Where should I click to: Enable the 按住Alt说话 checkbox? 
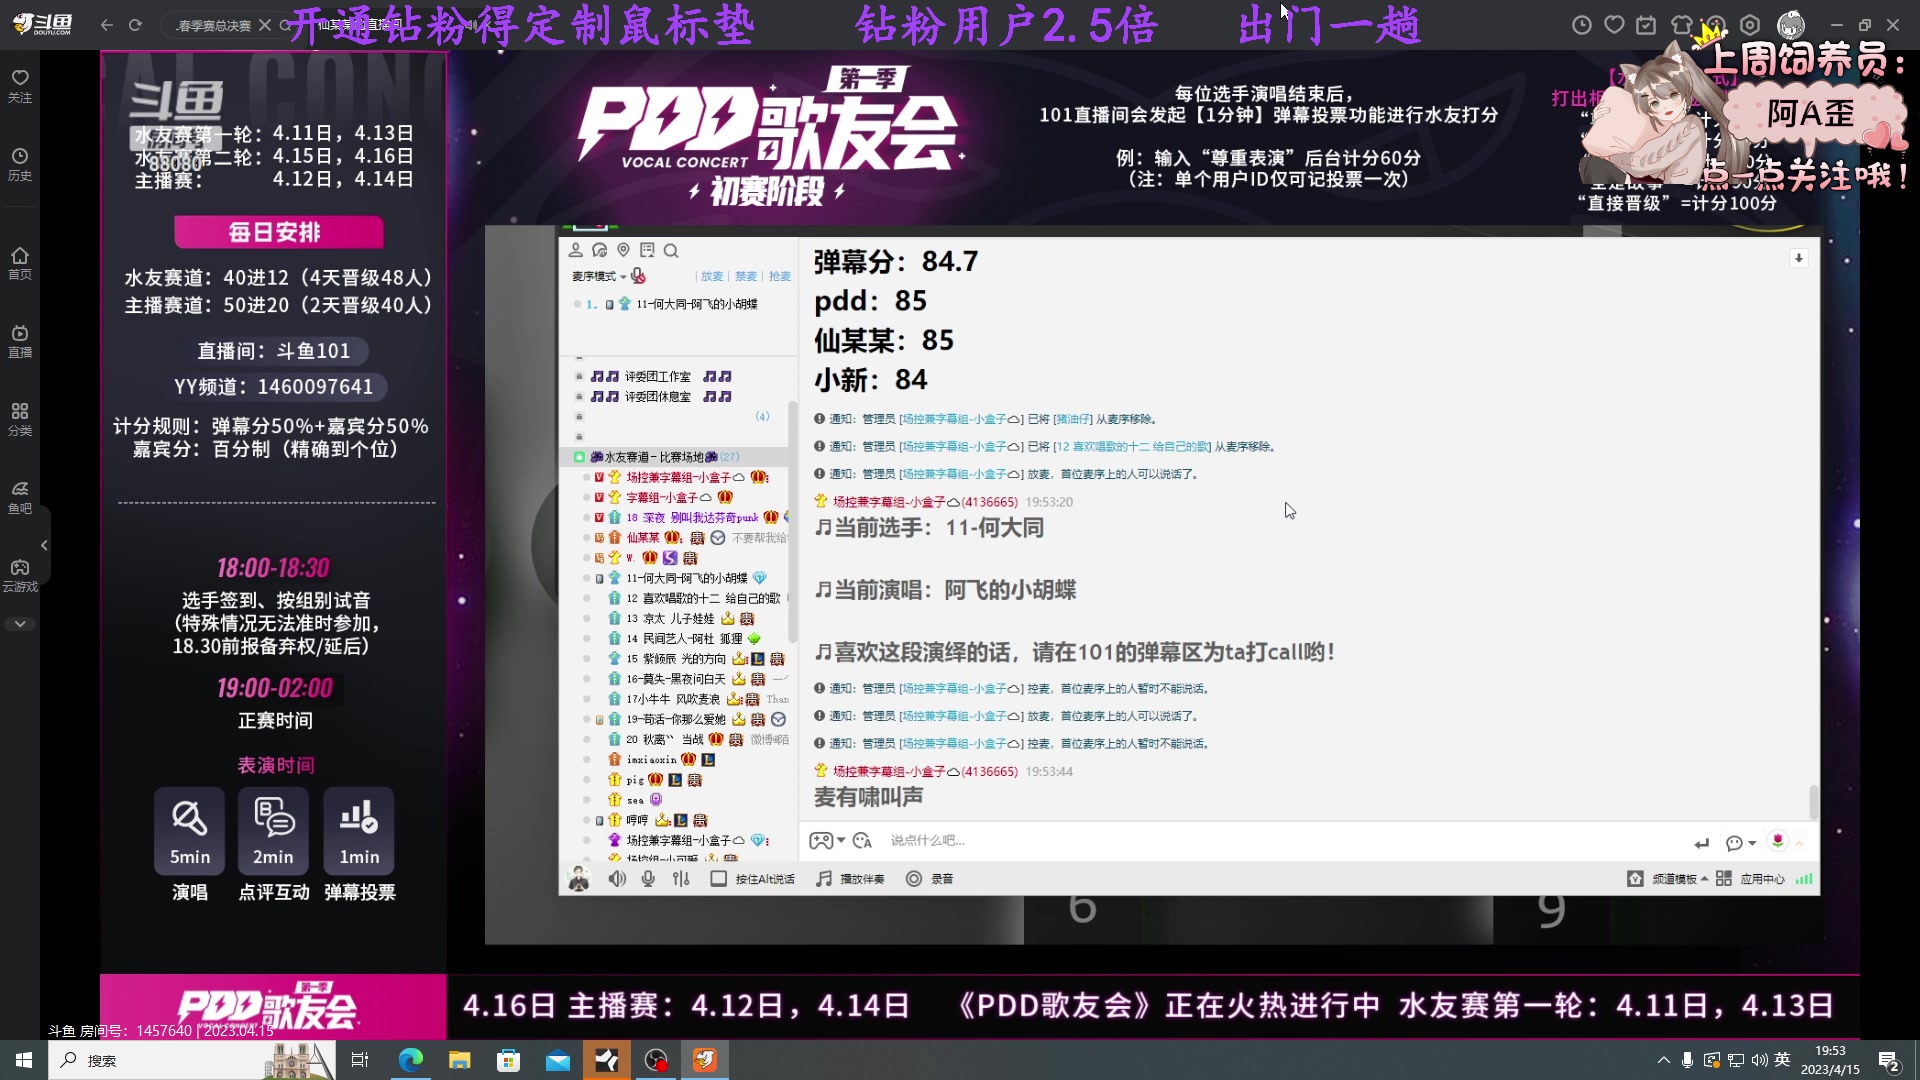[x=718, y=879]
